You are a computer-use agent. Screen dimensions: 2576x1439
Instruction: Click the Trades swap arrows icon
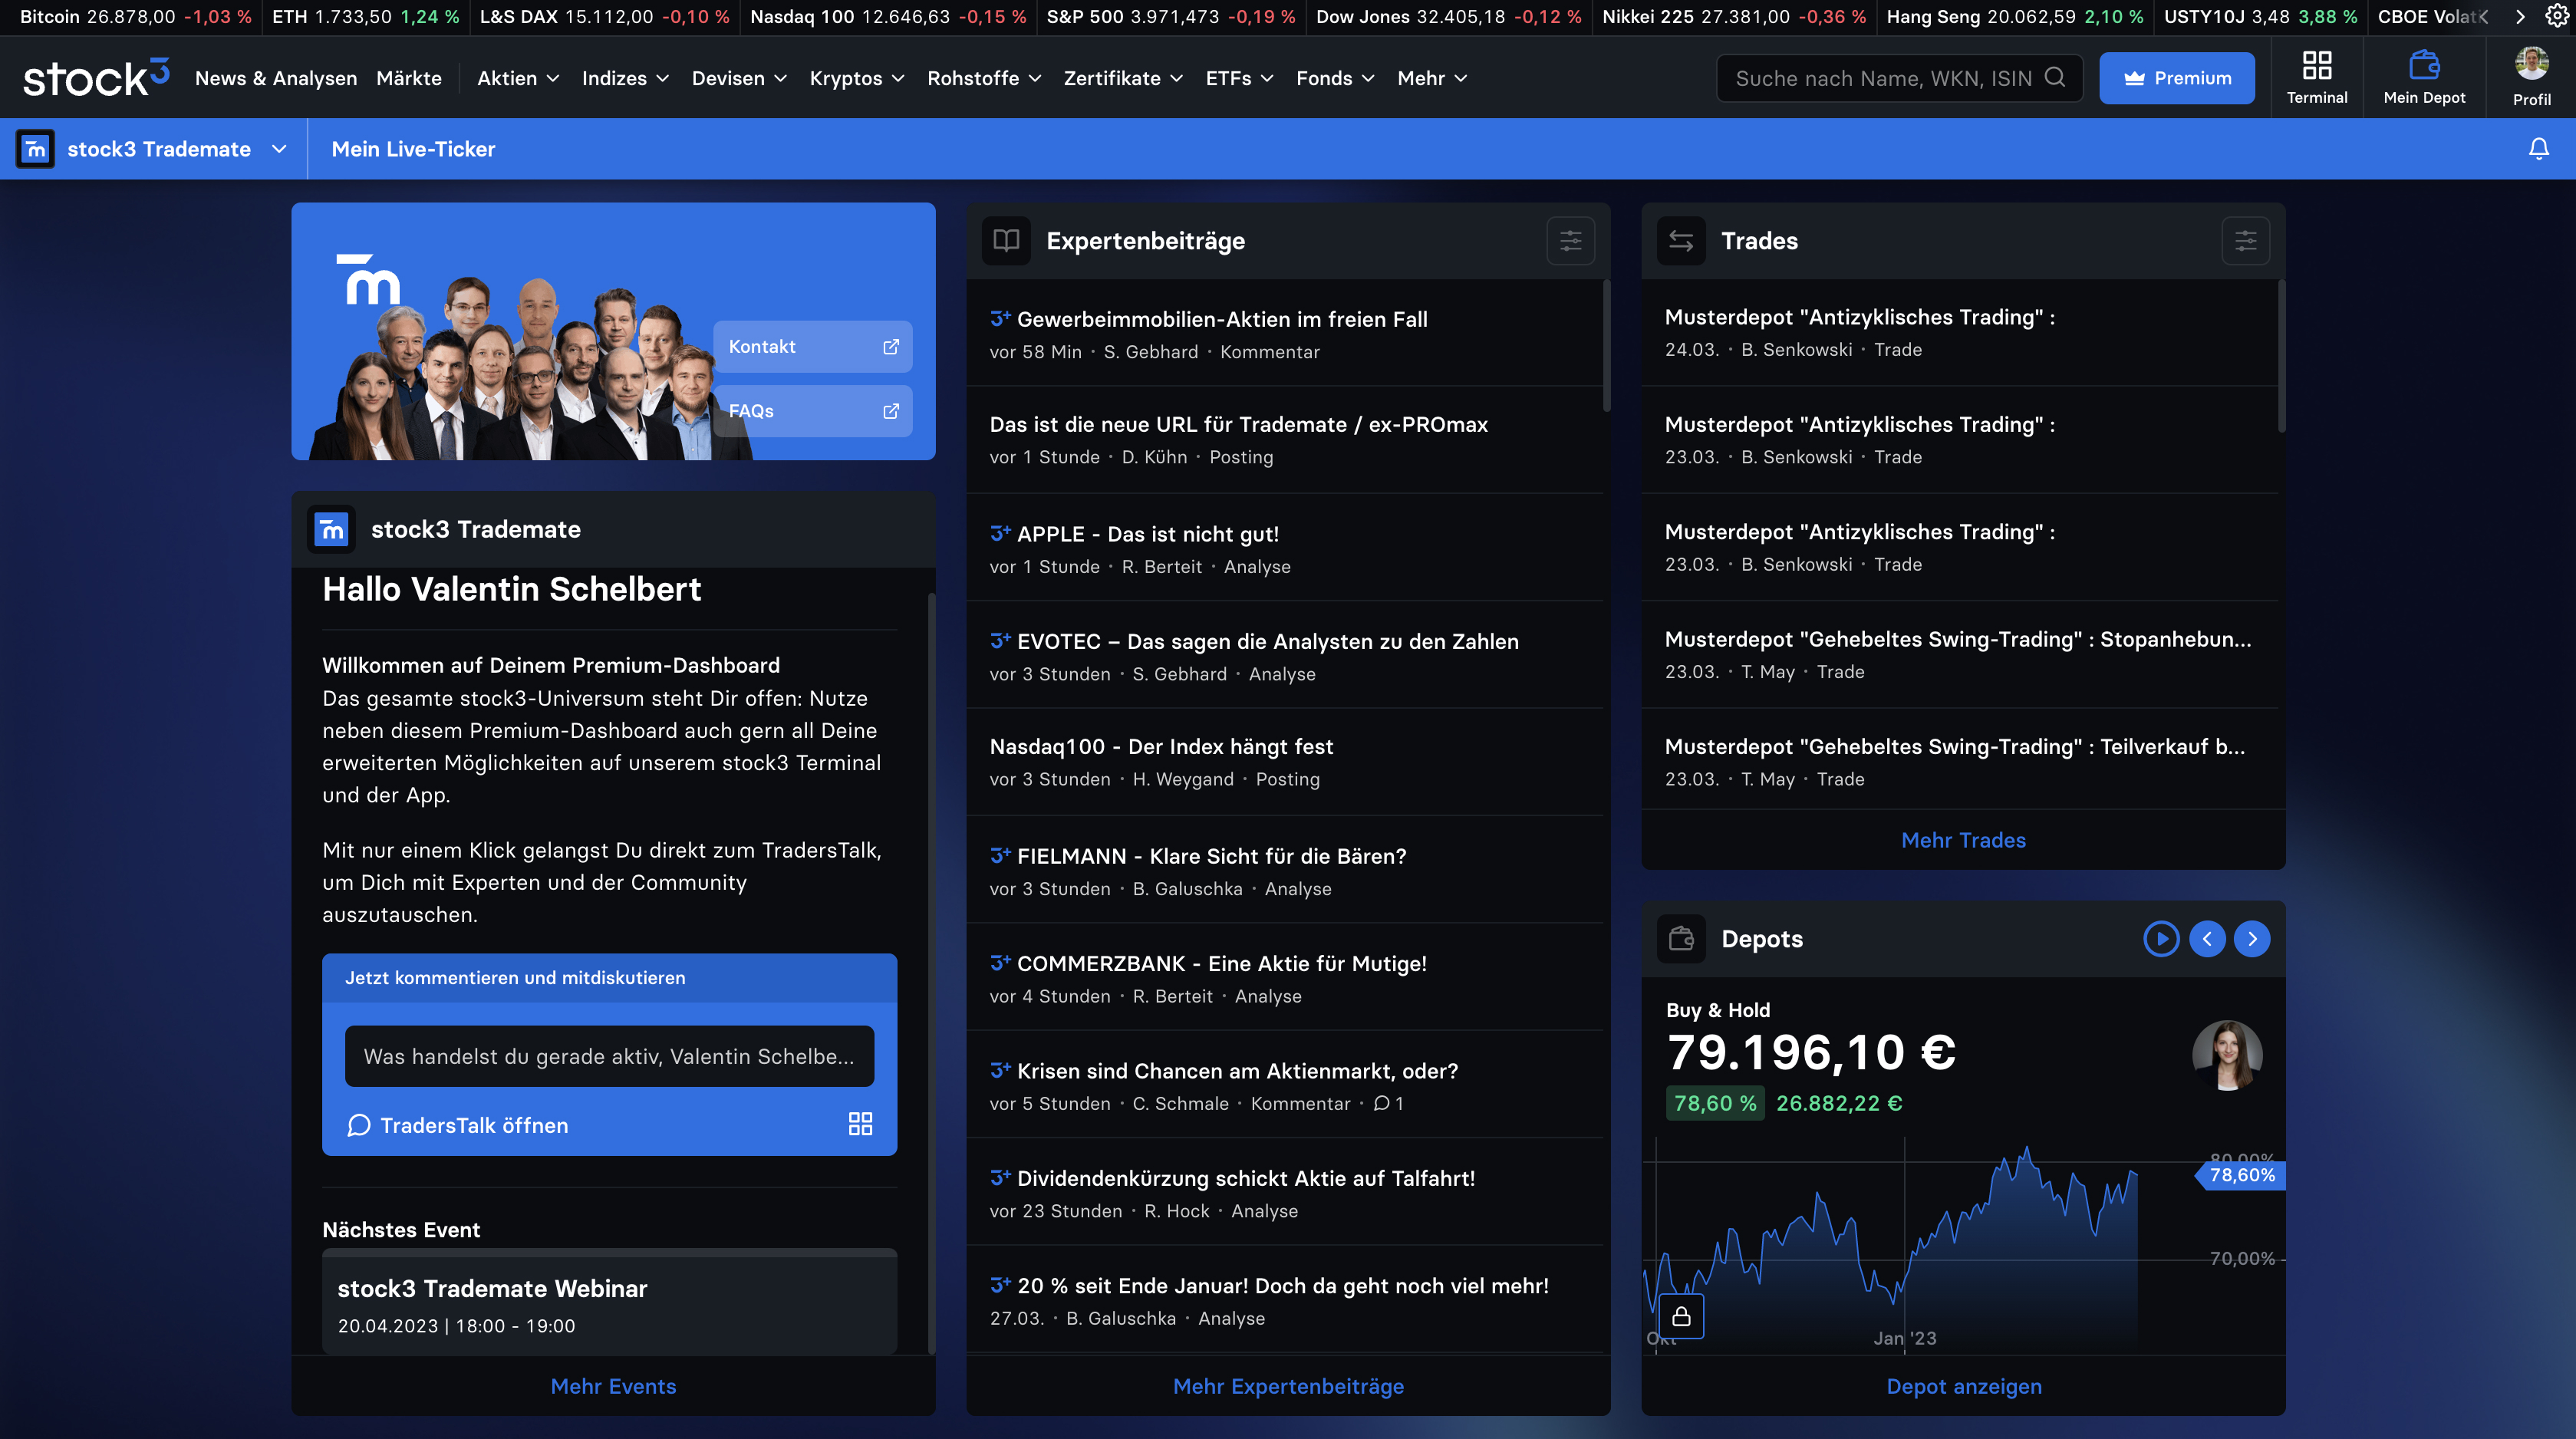coord(1681,241)
